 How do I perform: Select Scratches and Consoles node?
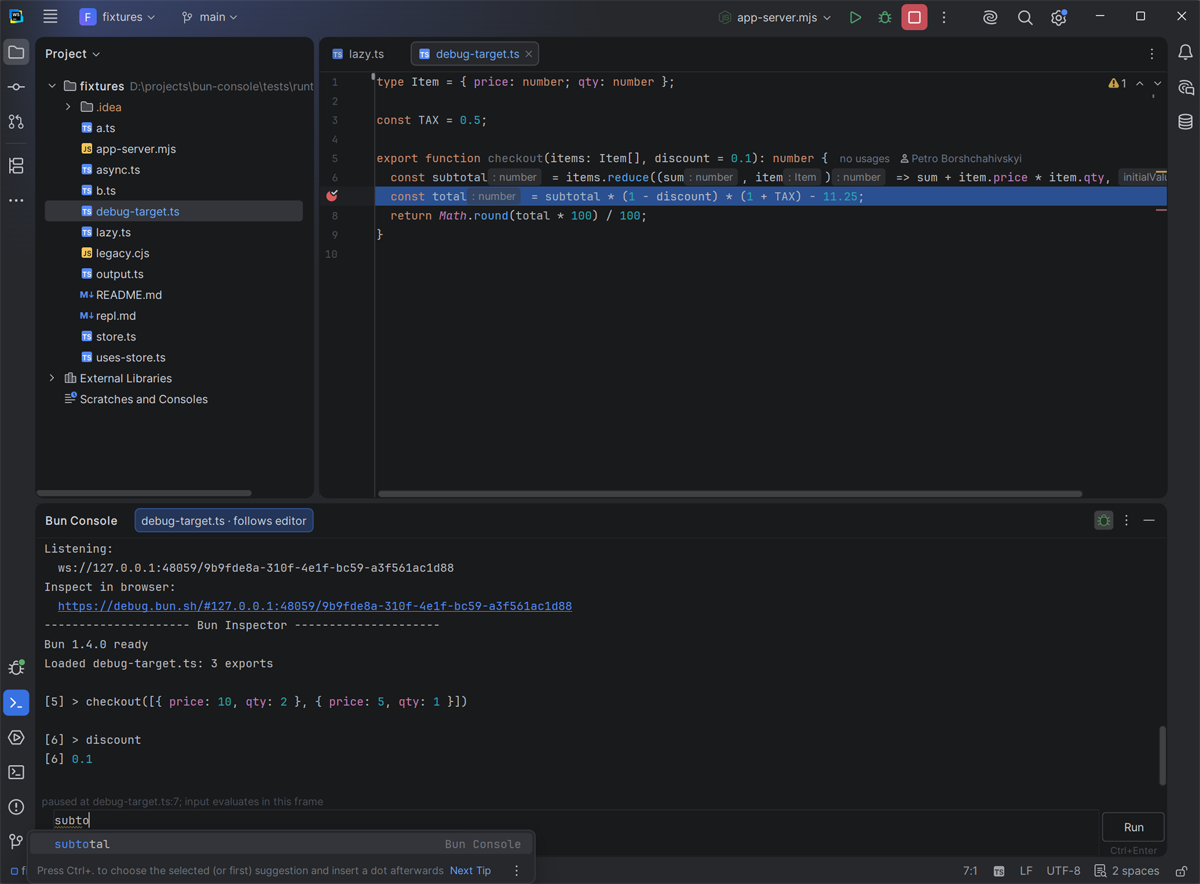[x=143, y=399]
